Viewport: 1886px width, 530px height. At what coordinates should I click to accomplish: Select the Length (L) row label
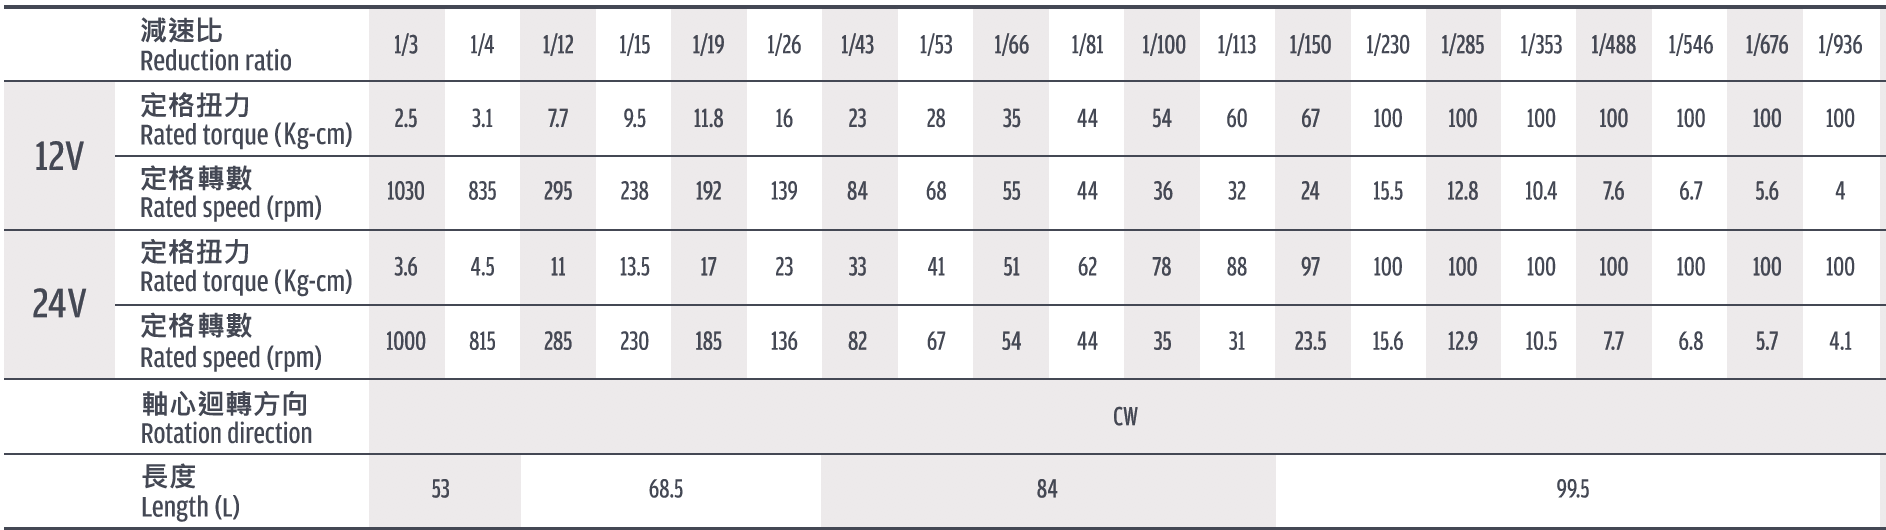tap(190, 490)
